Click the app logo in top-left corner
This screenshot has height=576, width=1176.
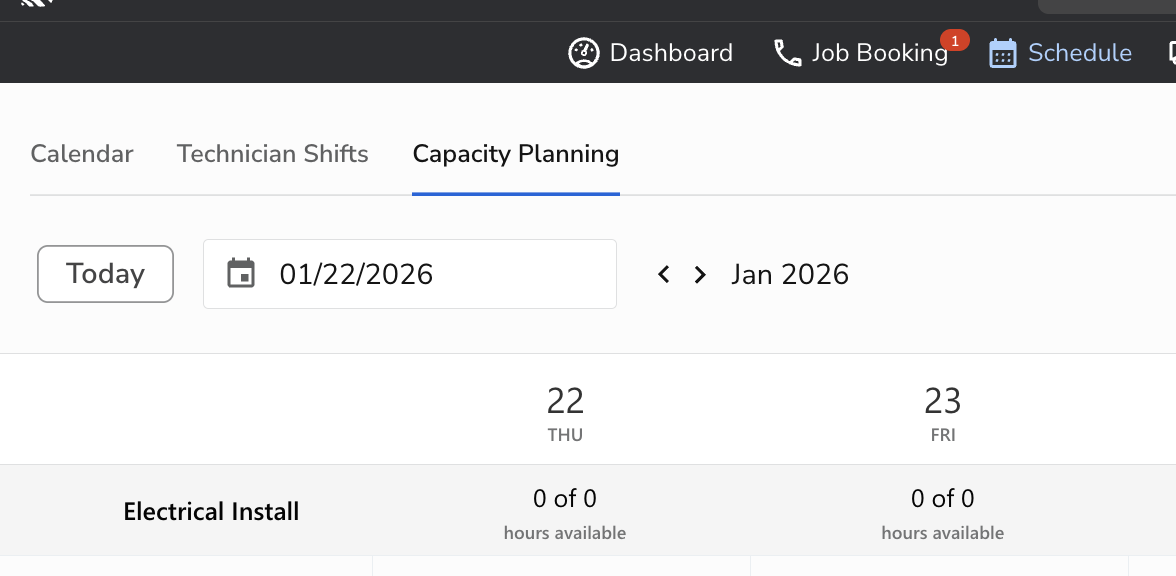37,3
